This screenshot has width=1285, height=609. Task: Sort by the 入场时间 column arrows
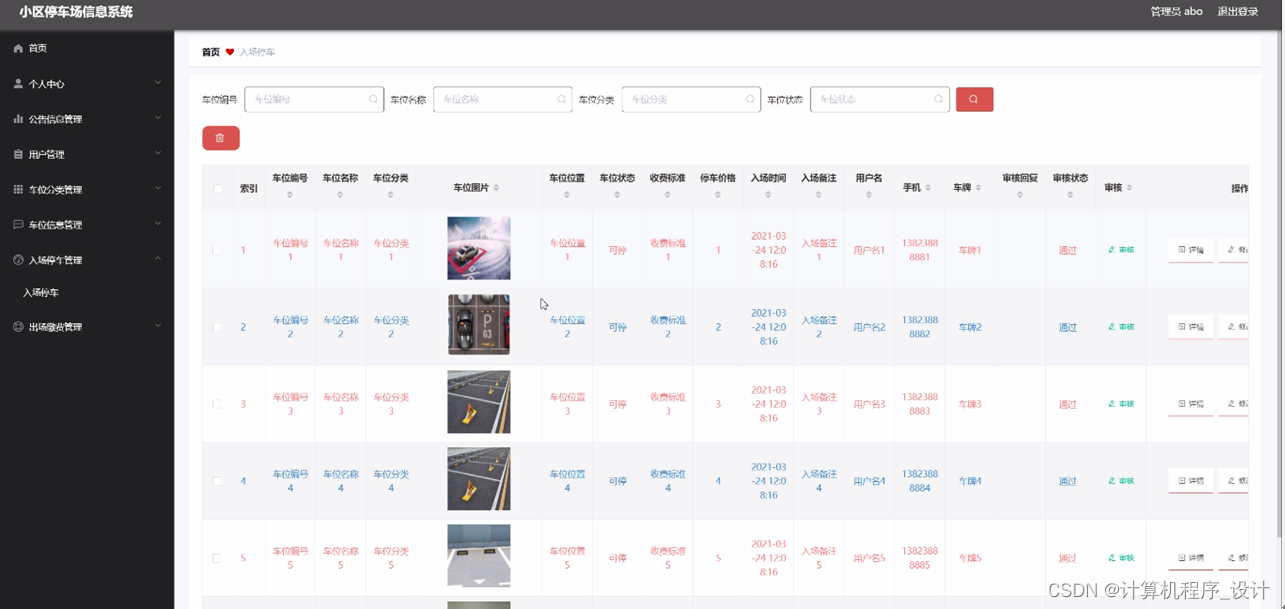[x=768, y=195]
